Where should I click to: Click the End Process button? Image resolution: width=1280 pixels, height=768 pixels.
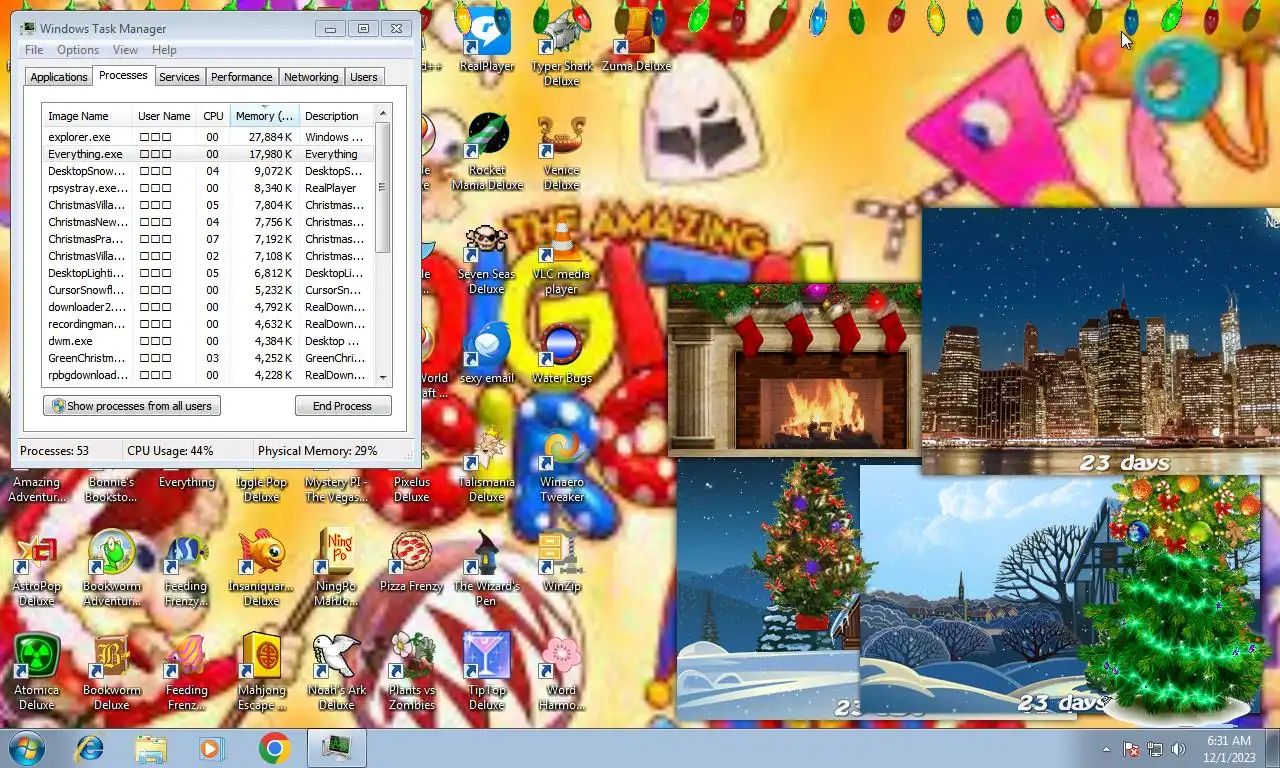342,406
